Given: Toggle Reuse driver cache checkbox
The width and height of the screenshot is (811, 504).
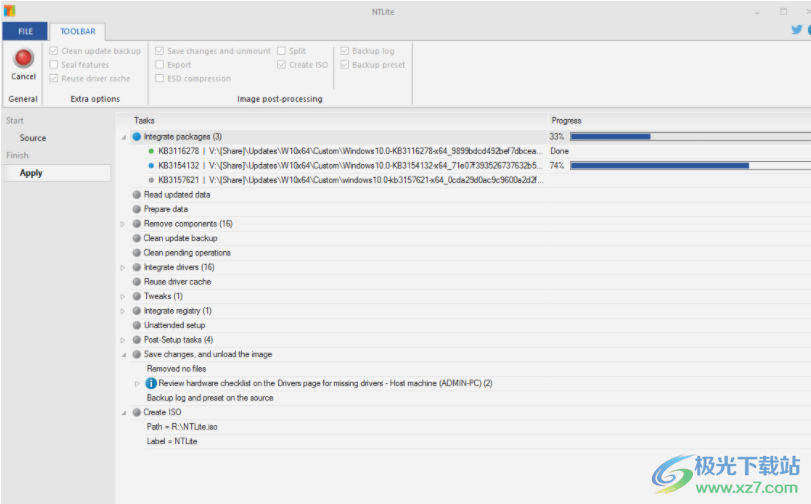Looking at the screenshot, I should pos(53,78).
